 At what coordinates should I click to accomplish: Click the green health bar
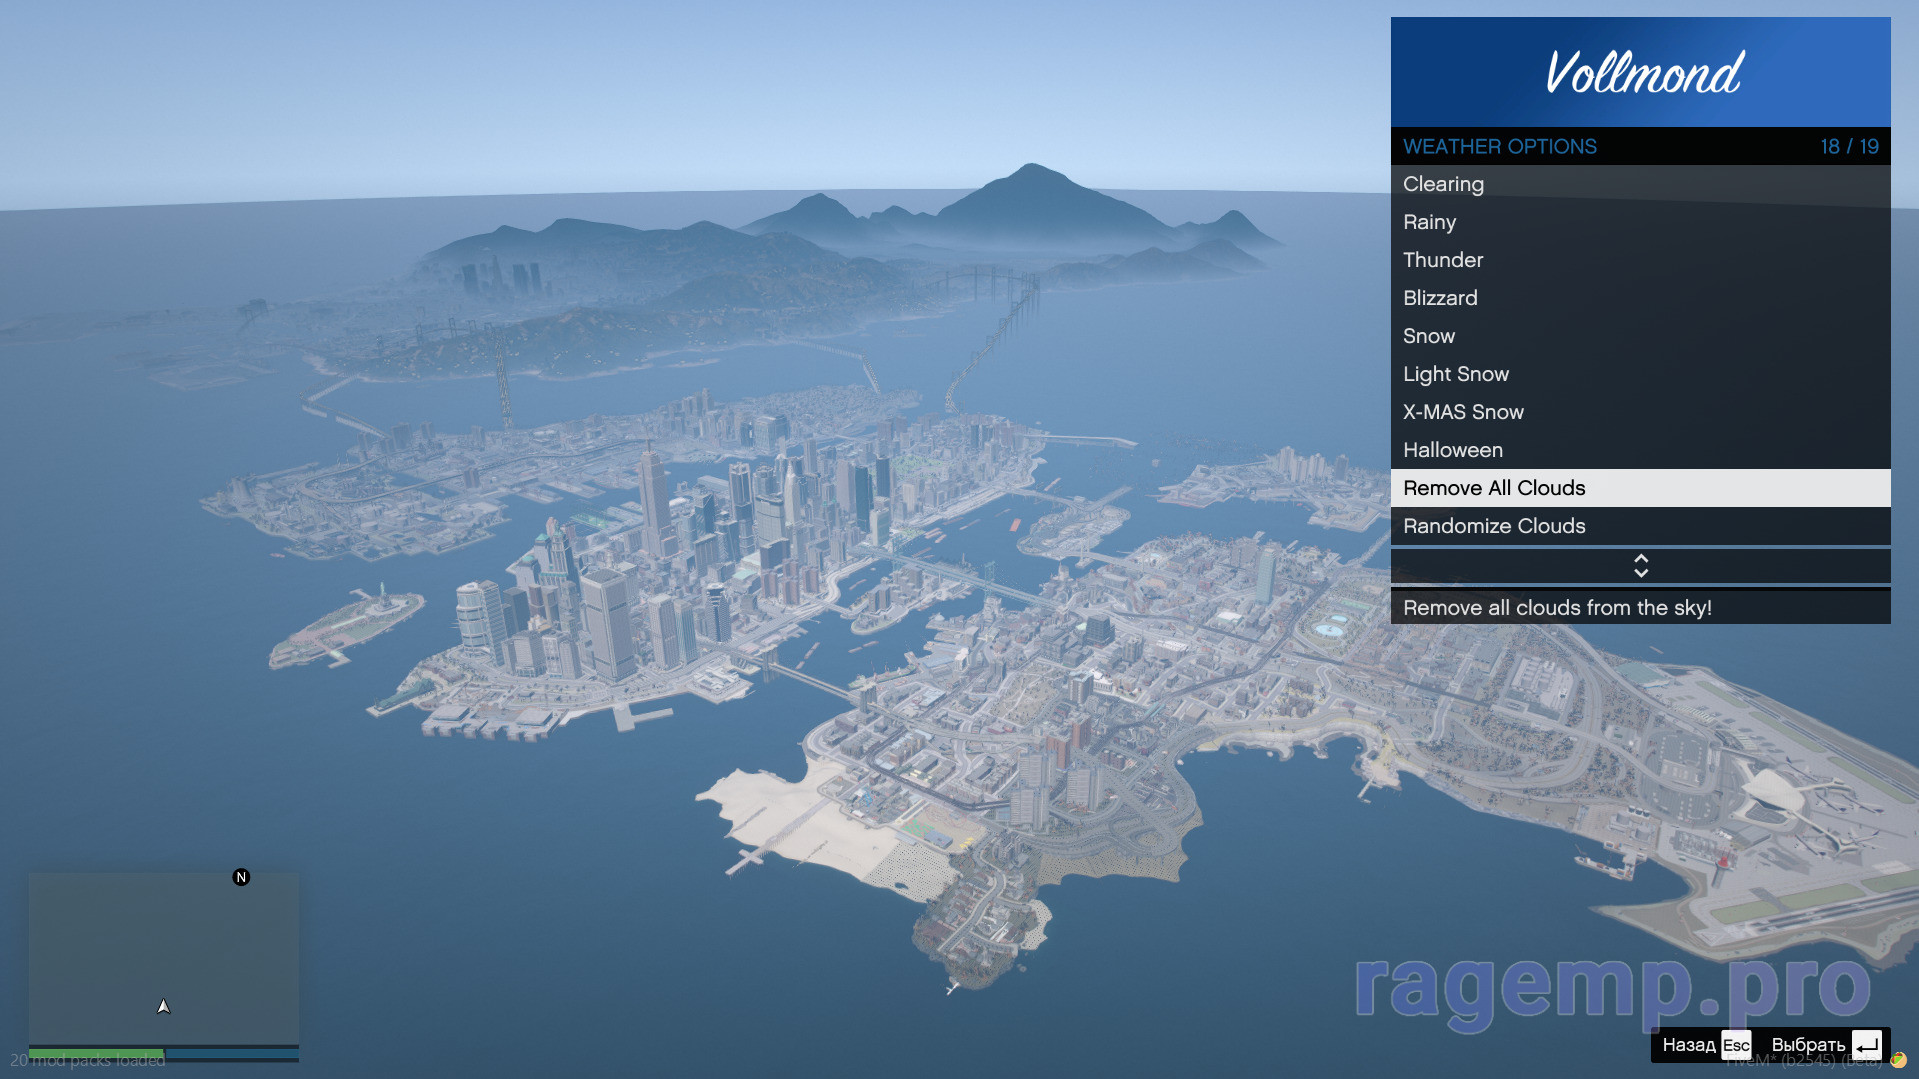[x=96, y=1053]
